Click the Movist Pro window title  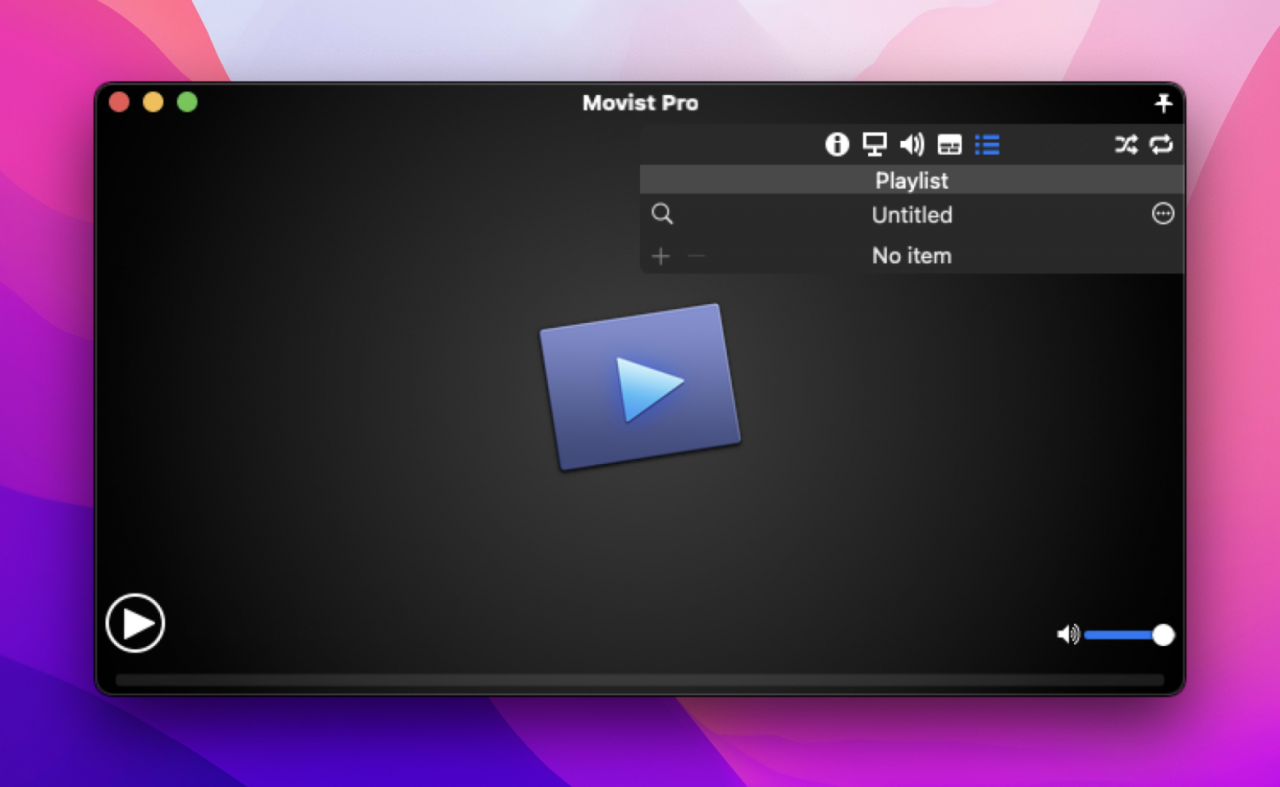pyautogui.click(x=640, y=103)
